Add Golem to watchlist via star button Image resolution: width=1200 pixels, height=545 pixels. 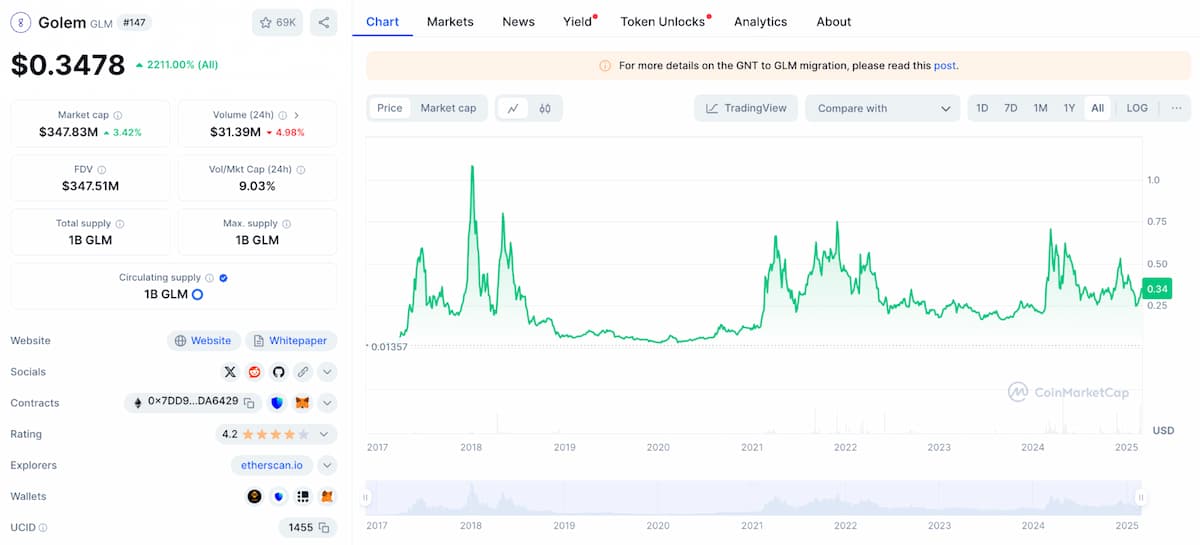click(277, 22)
